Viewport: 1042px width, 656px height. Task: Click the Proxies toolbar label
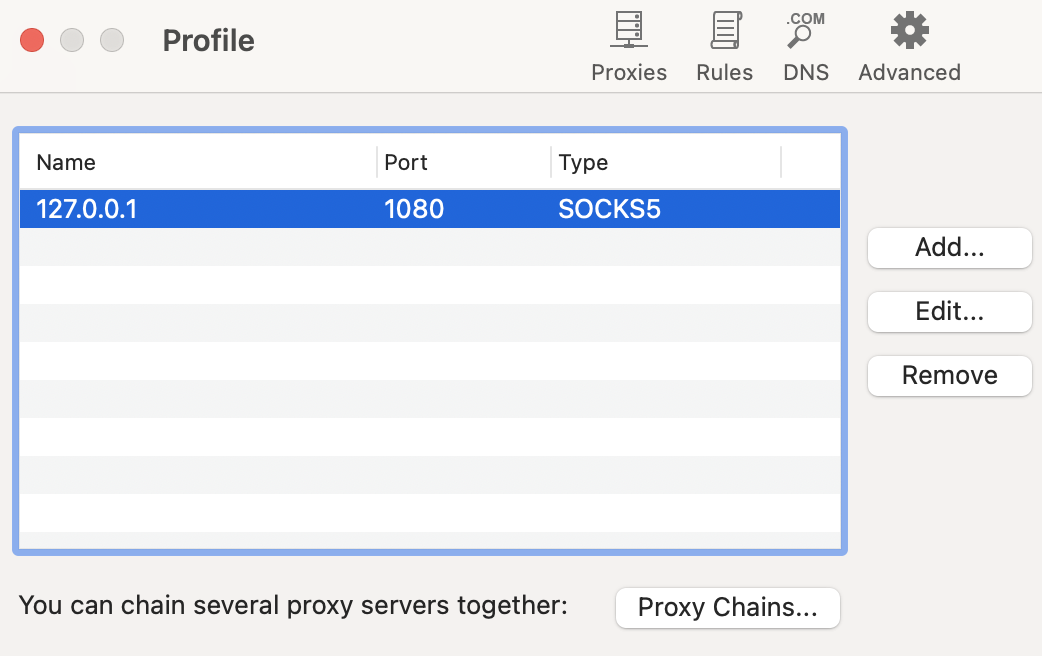pos(629,73)
